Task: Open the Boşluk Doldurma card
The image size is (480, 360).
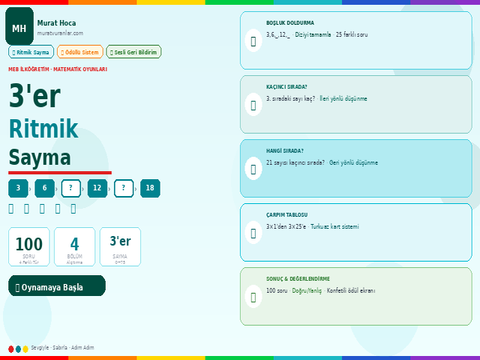Action: 356,40
